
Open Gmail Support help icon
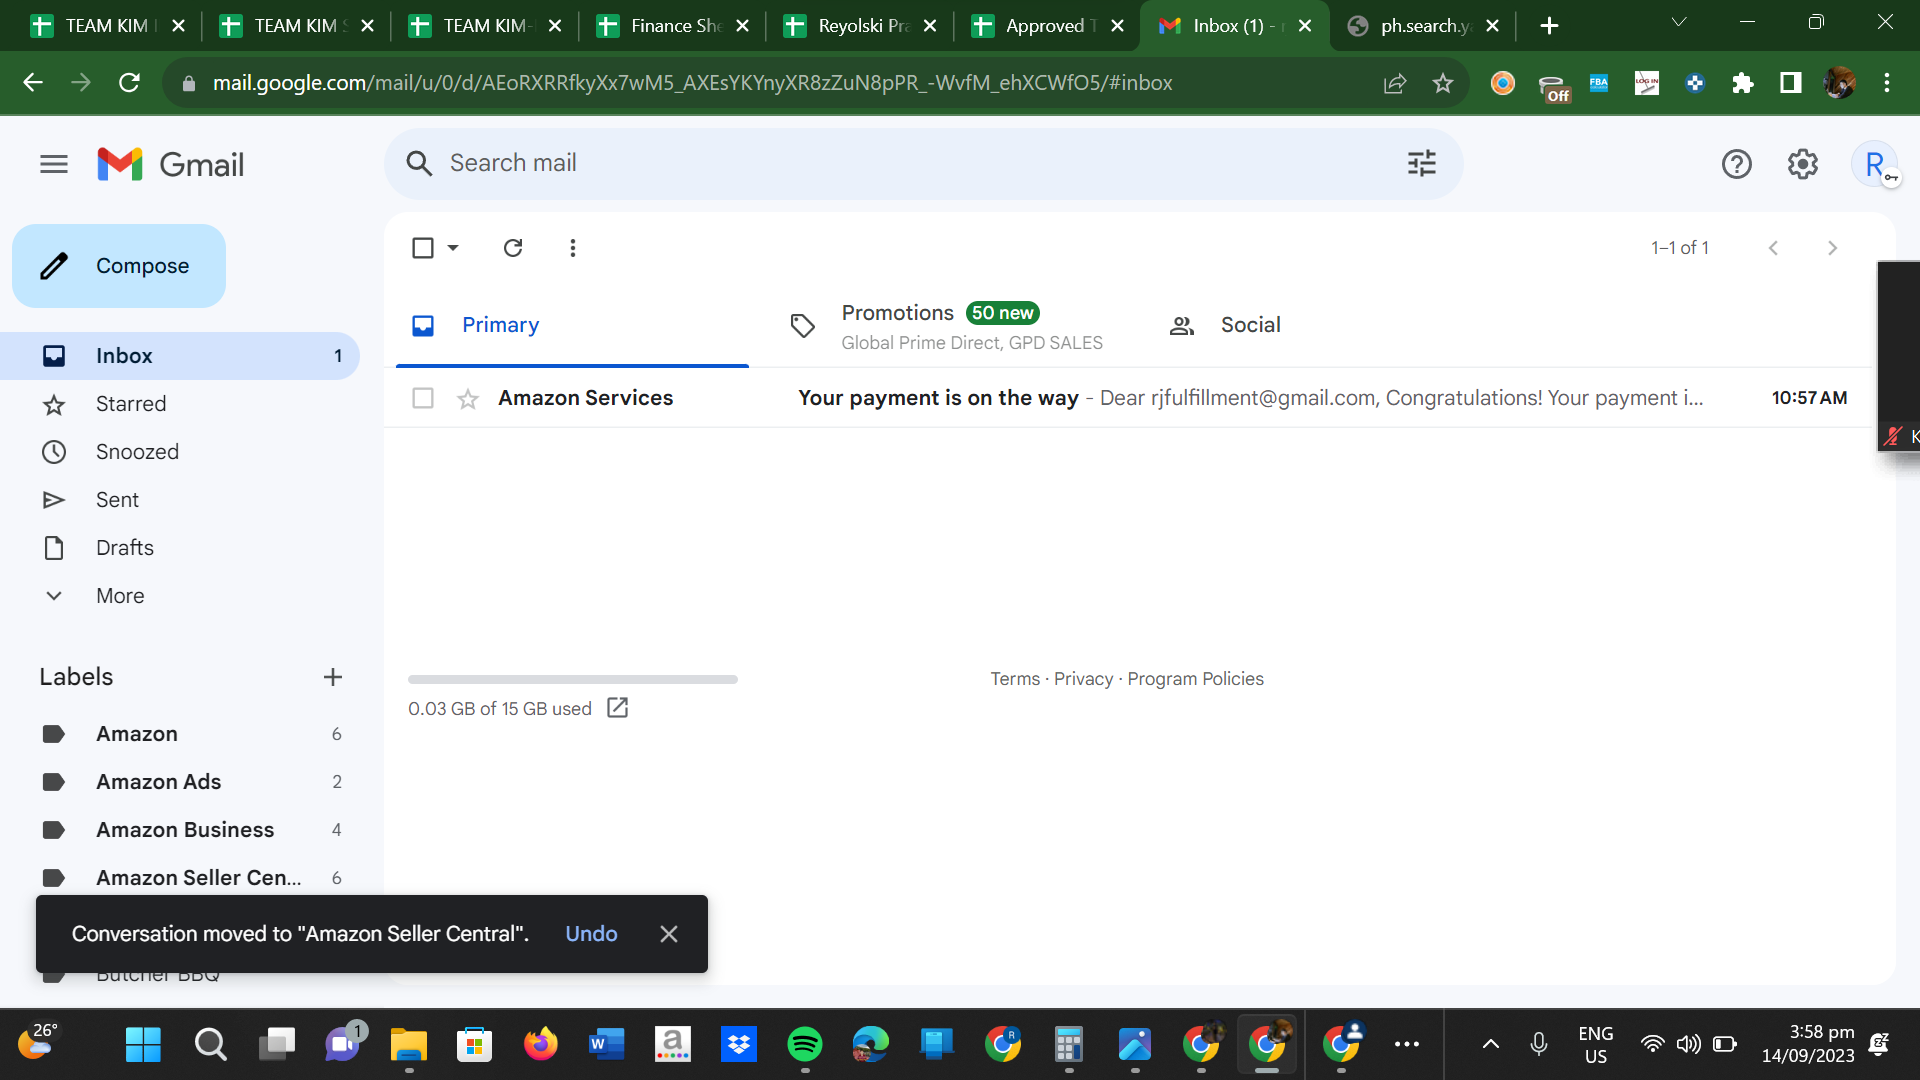pyautogui.click(x=1737, y=164)
